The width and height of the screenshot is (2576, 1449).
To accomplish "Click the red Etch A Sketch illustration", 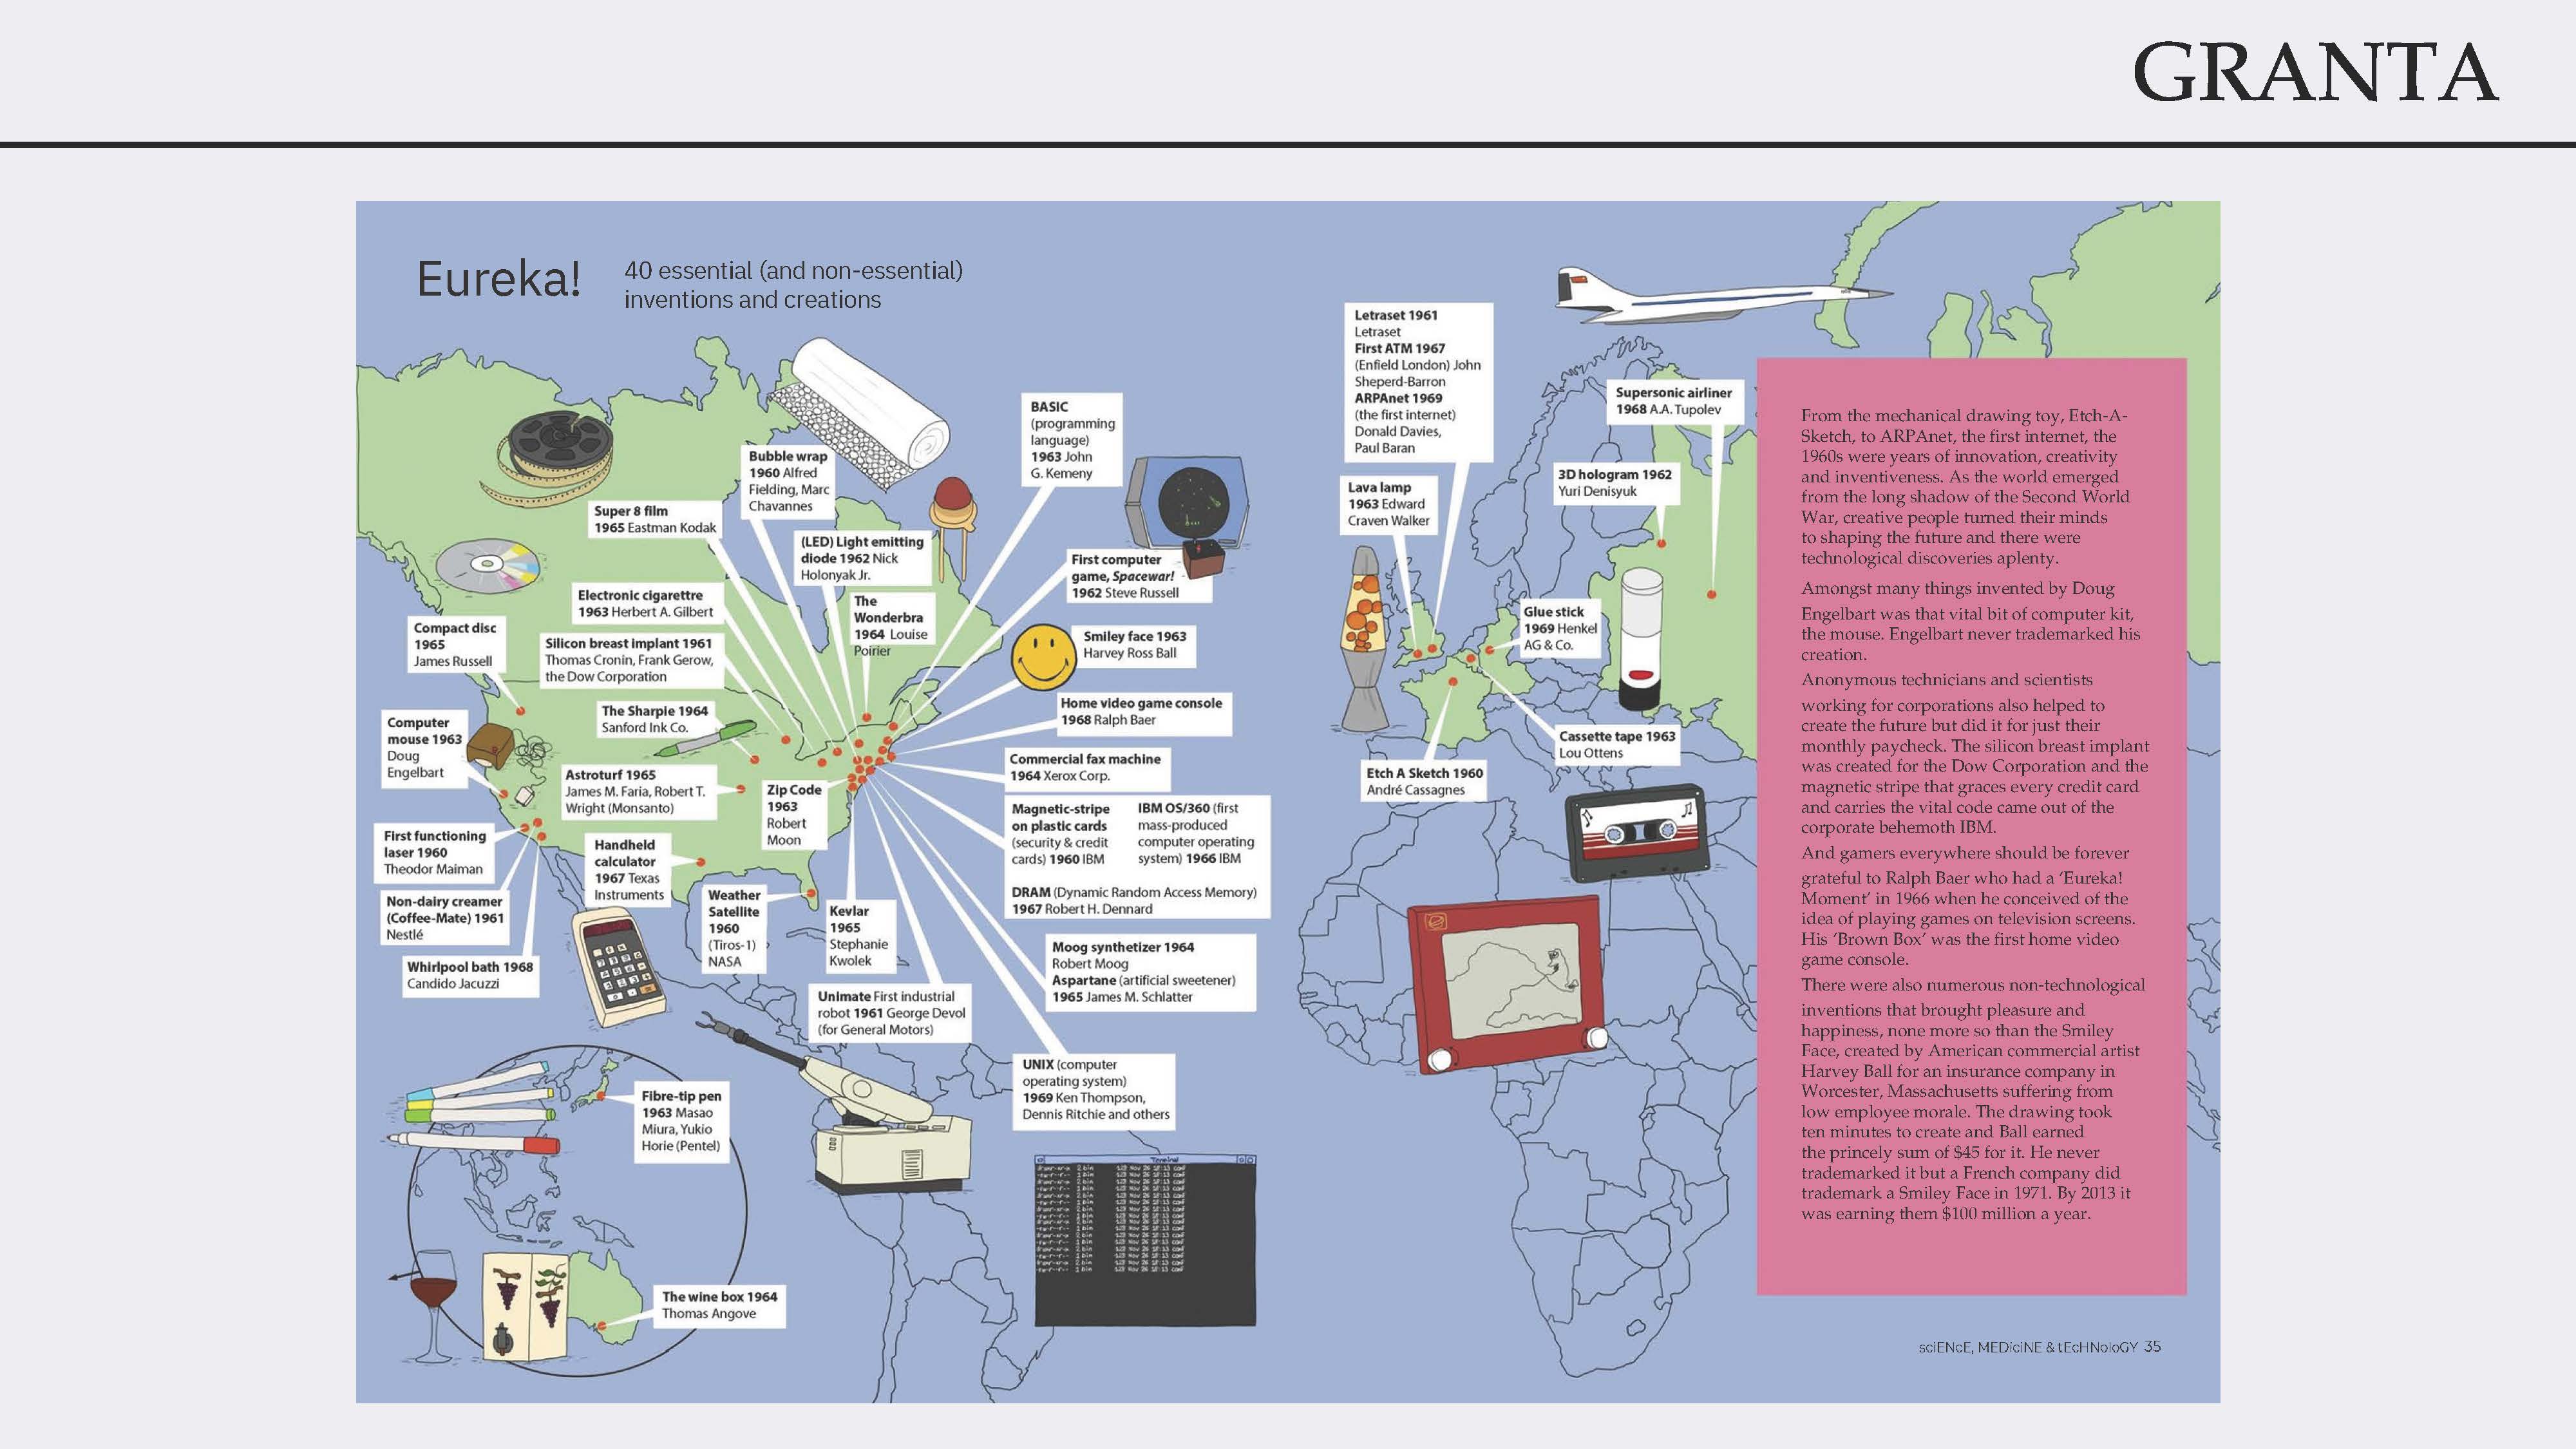I will (1507, 984).
